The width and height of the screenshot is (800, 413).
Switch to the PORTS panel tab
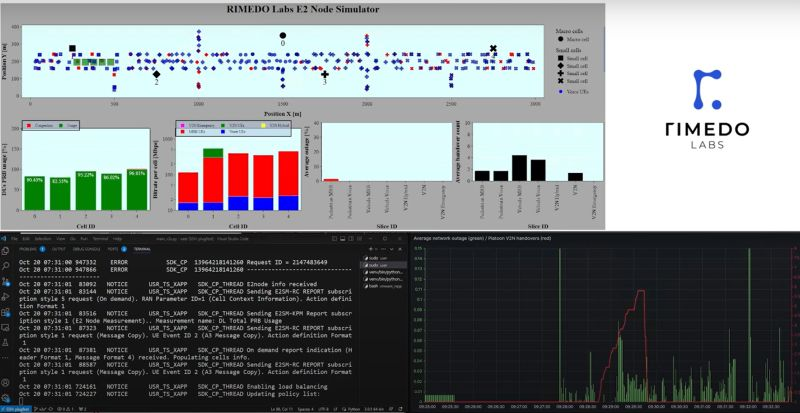(x=113, y=249)
